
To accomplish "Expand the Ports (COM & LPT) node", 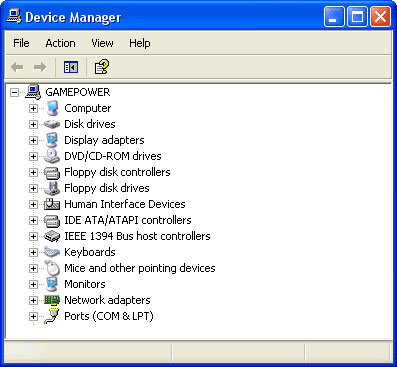I will 33,316.
